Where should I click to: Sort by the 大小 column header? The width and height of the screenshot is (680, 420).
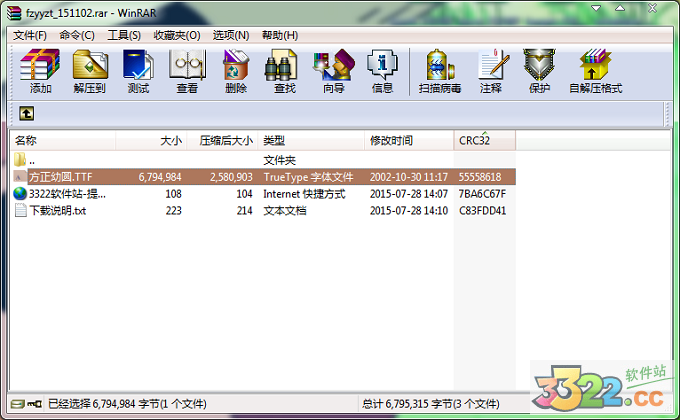click(151, 141)
